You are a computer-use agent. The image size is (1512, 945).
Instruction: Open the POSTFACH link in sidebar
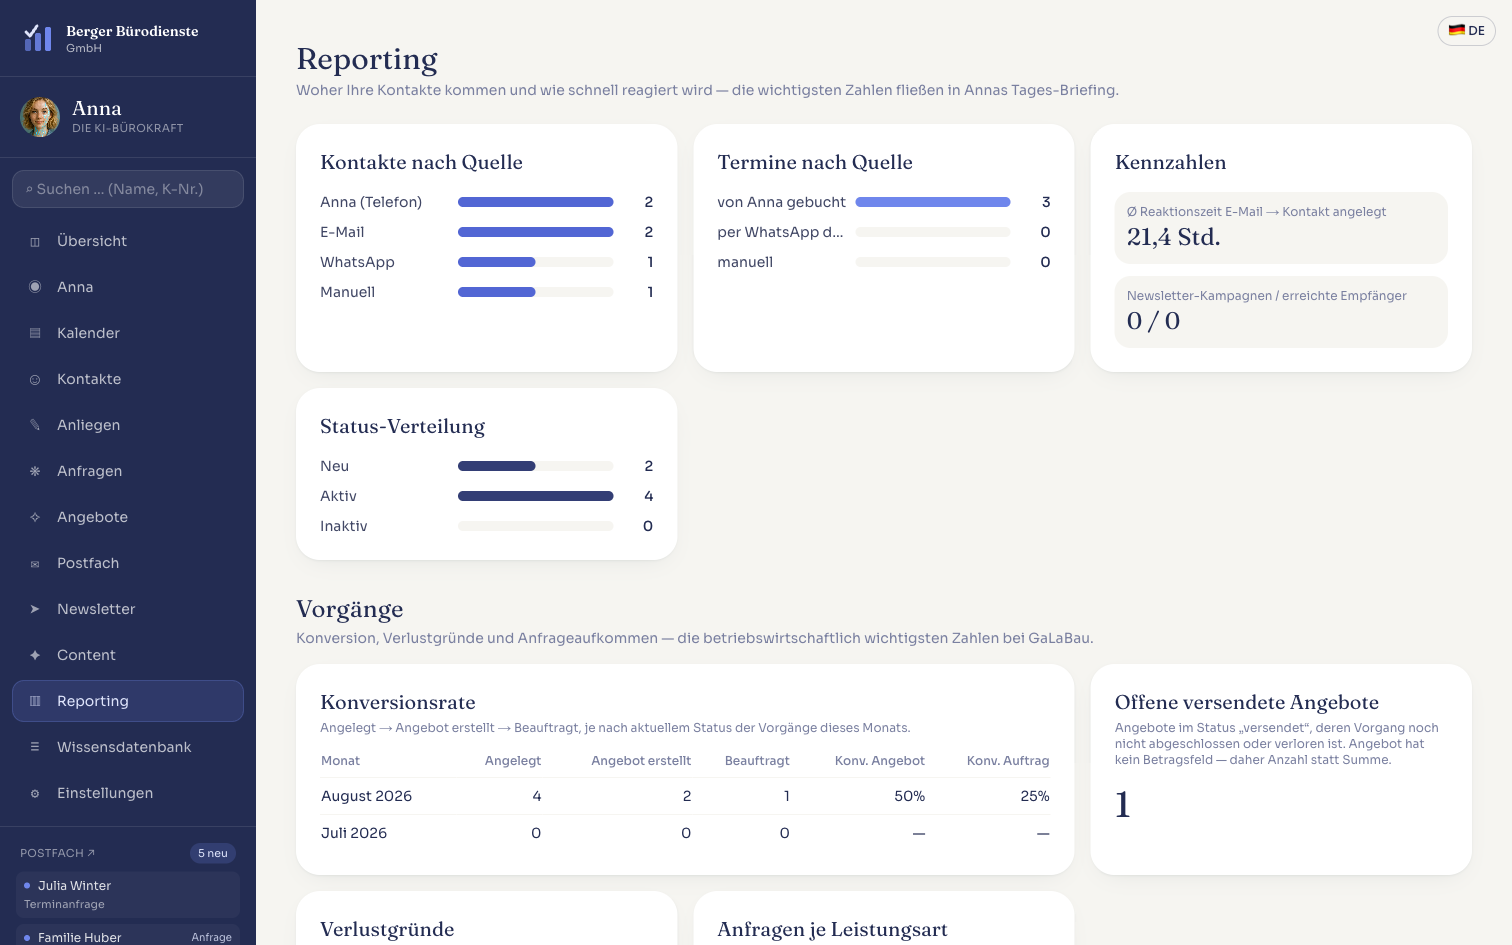click(x=57, y=853)
